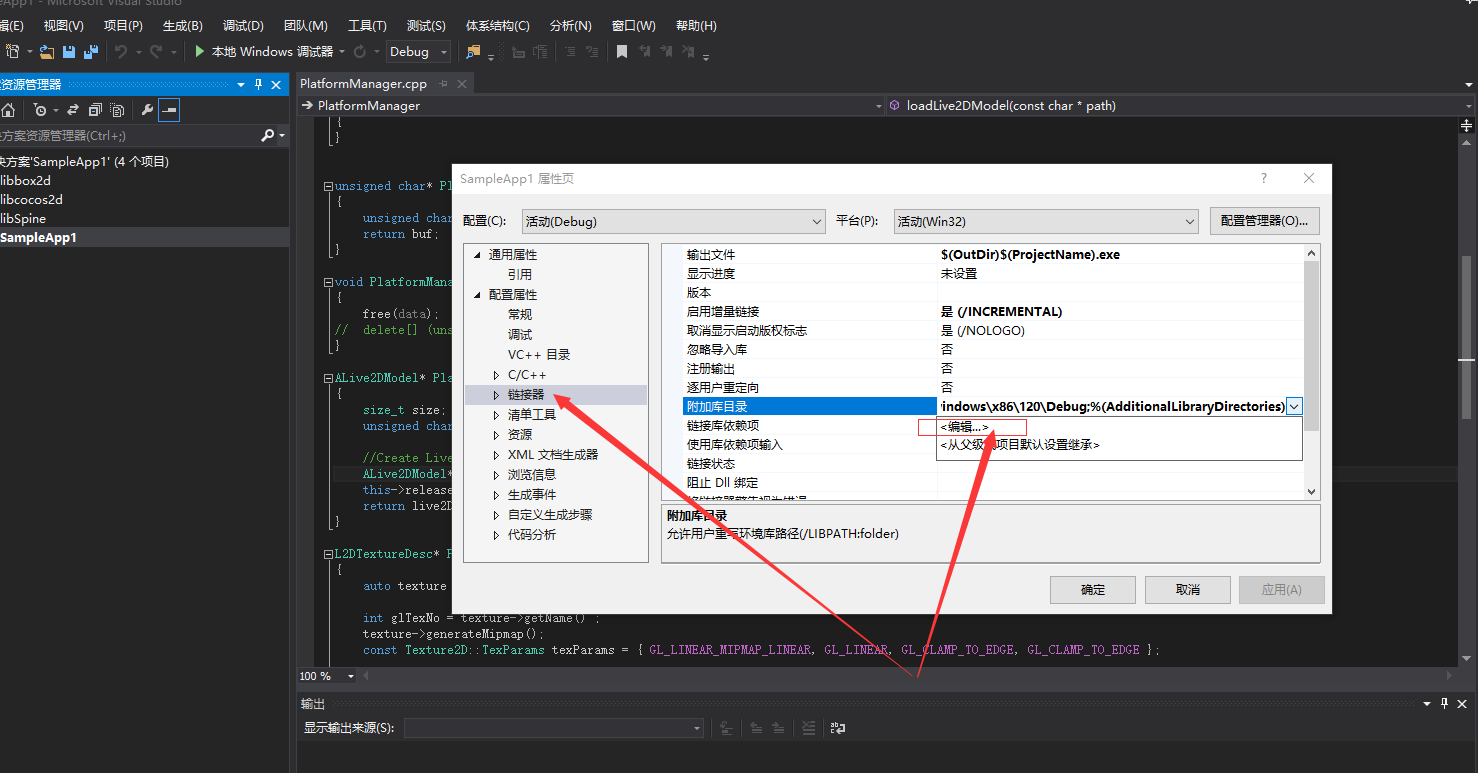The height and width of the screenshot is (773, 1478).
Task: Open the 附加库目录 value dropdown arrow
Action: pyautogui.click(x=1294, y=406)
